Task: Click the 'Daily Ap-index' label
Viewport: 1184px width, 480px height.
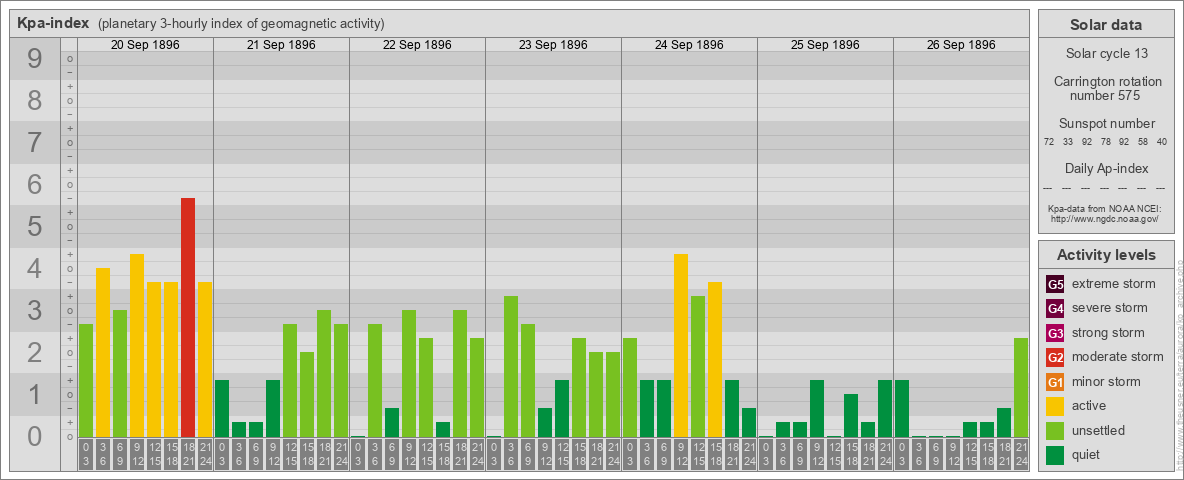Action: 1106,168
